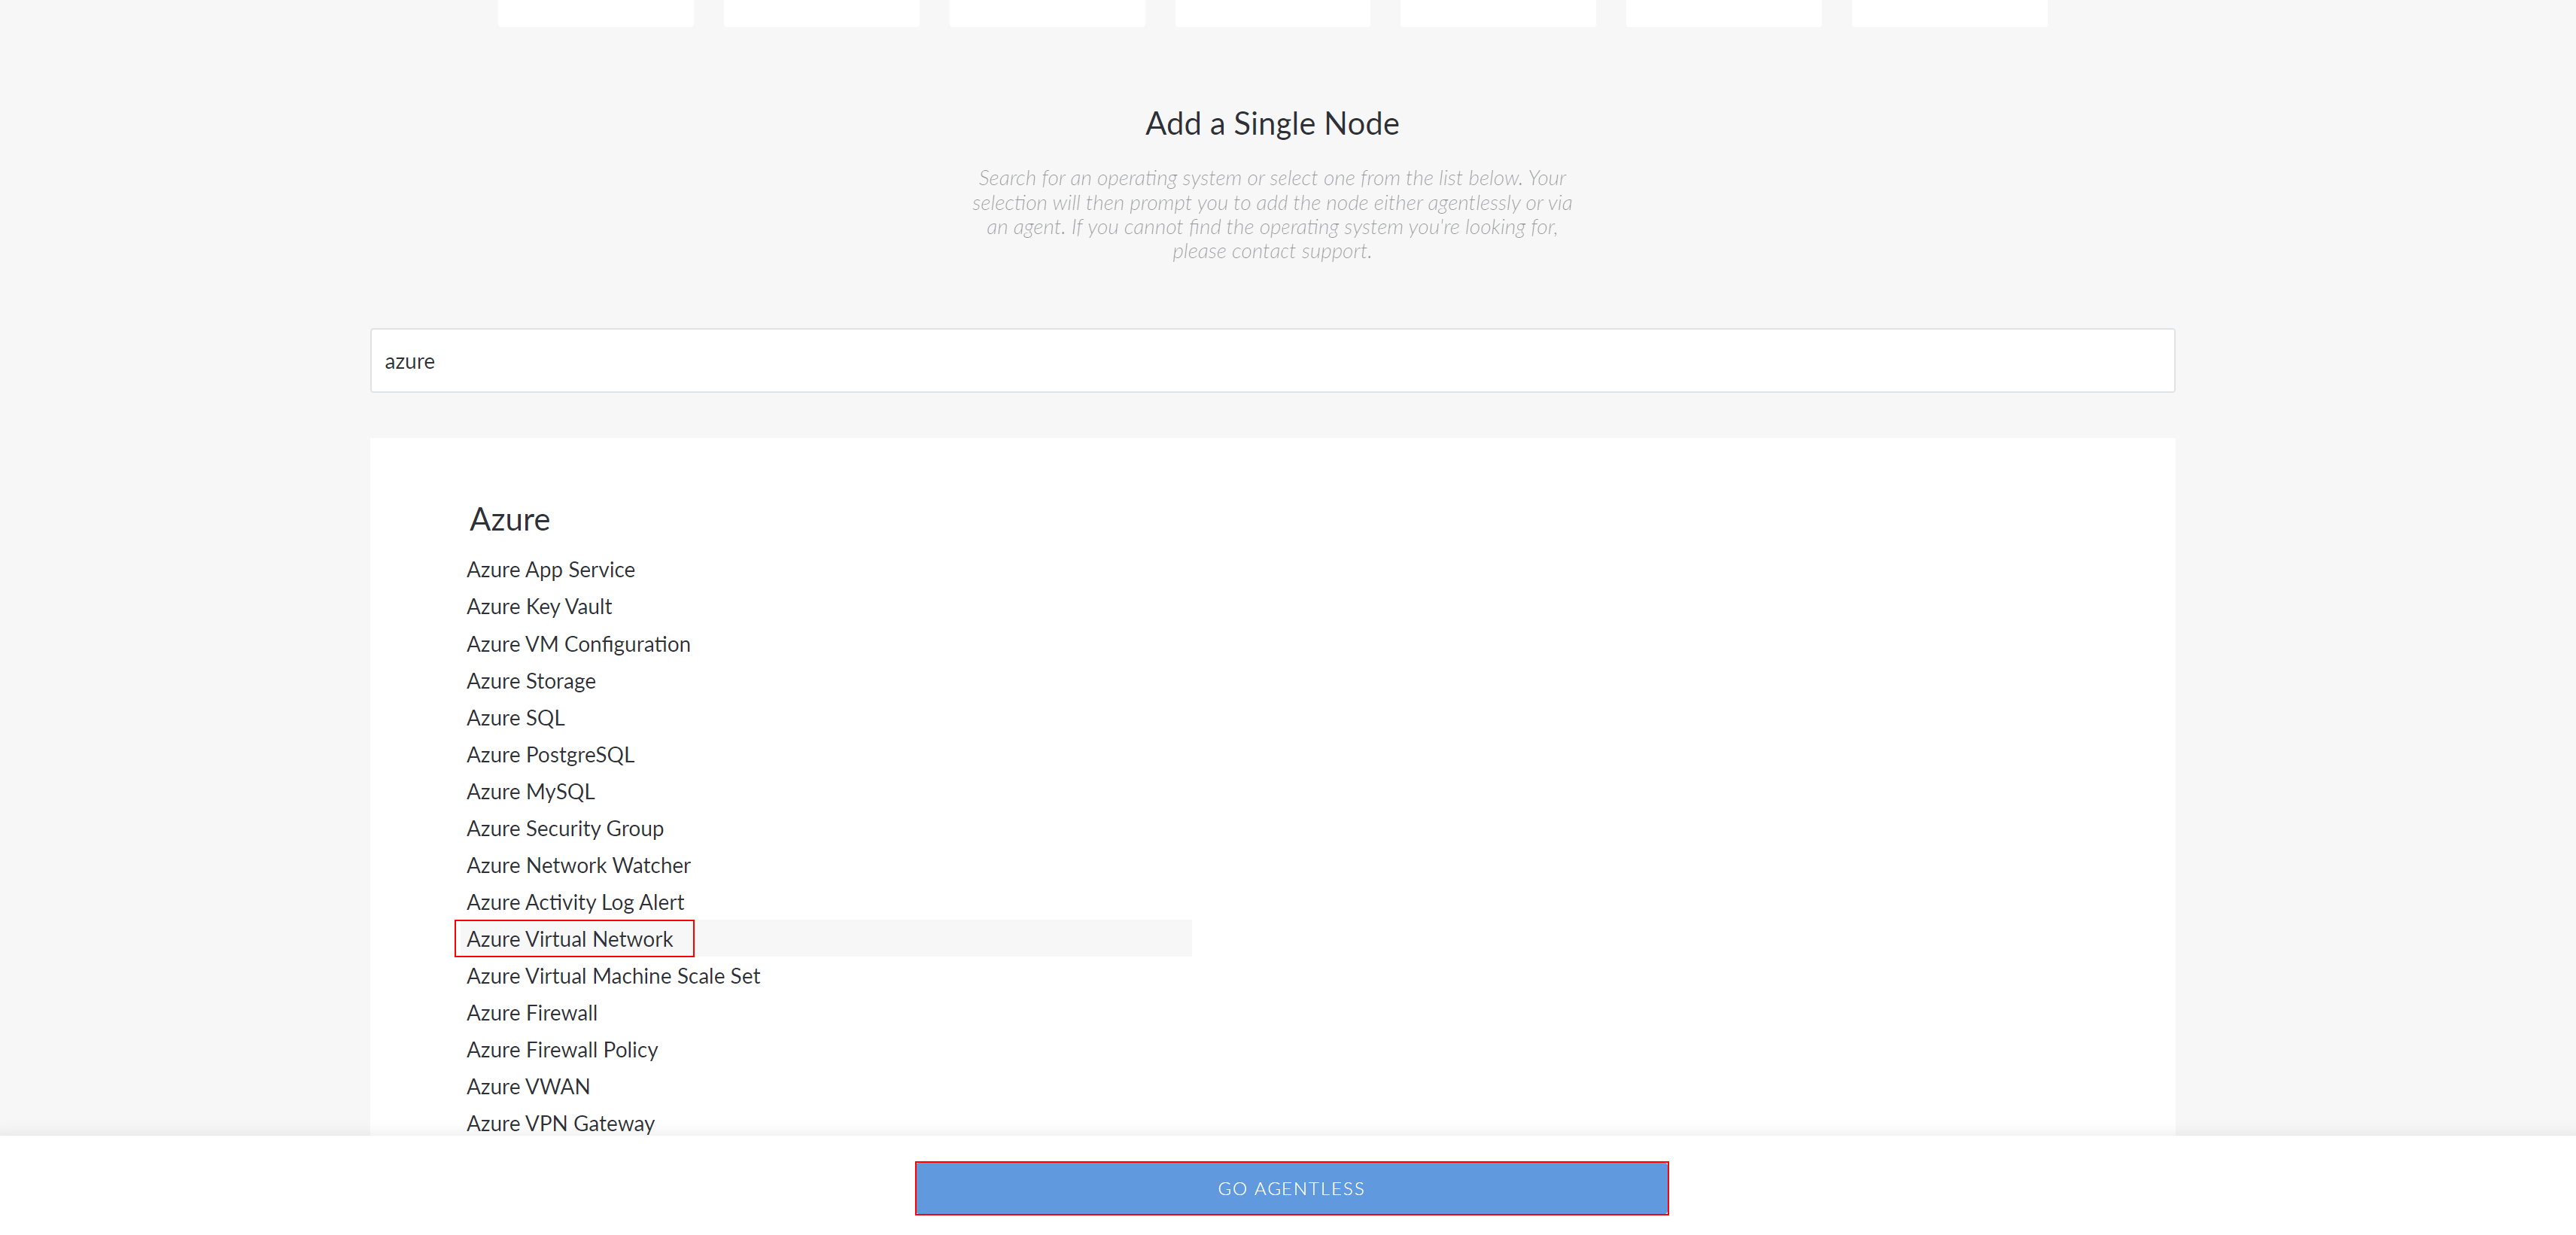Select Azure Activity Log Alert
Screen dimensions: 2576x1235
575,902
